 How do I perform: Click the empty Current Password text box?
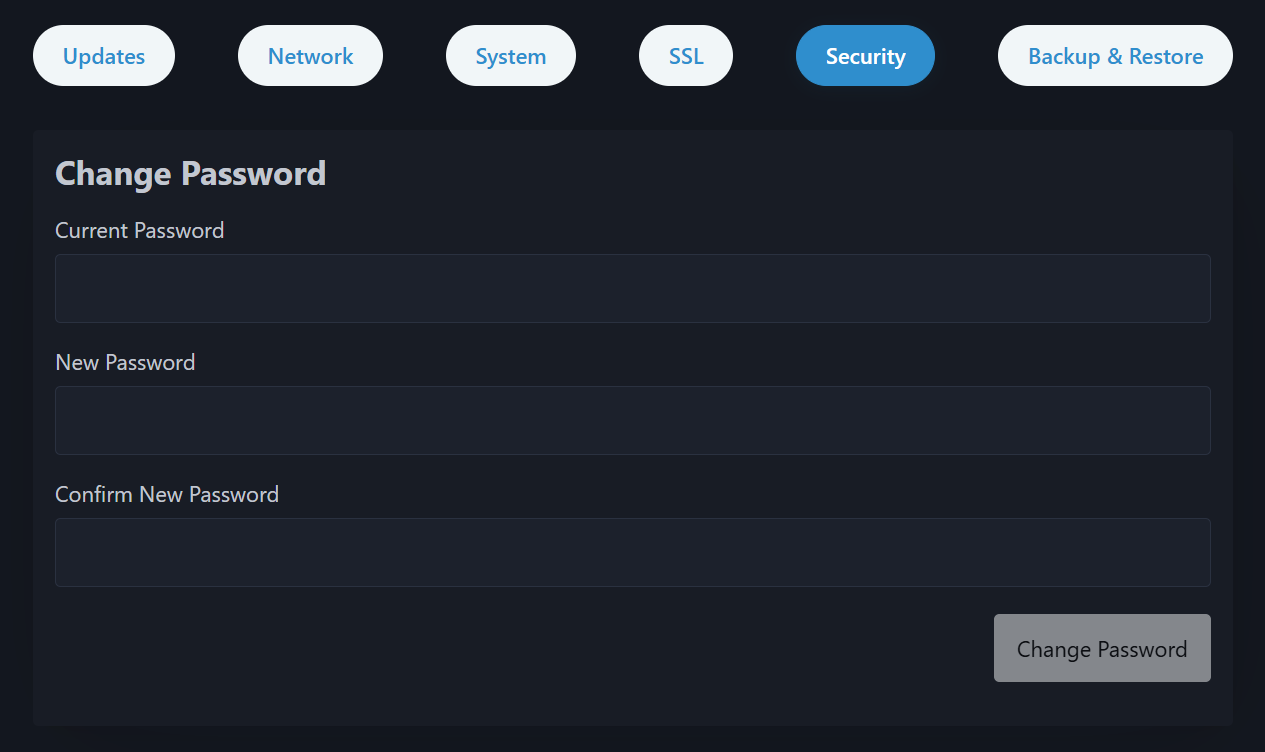click(x=632, y=287)
